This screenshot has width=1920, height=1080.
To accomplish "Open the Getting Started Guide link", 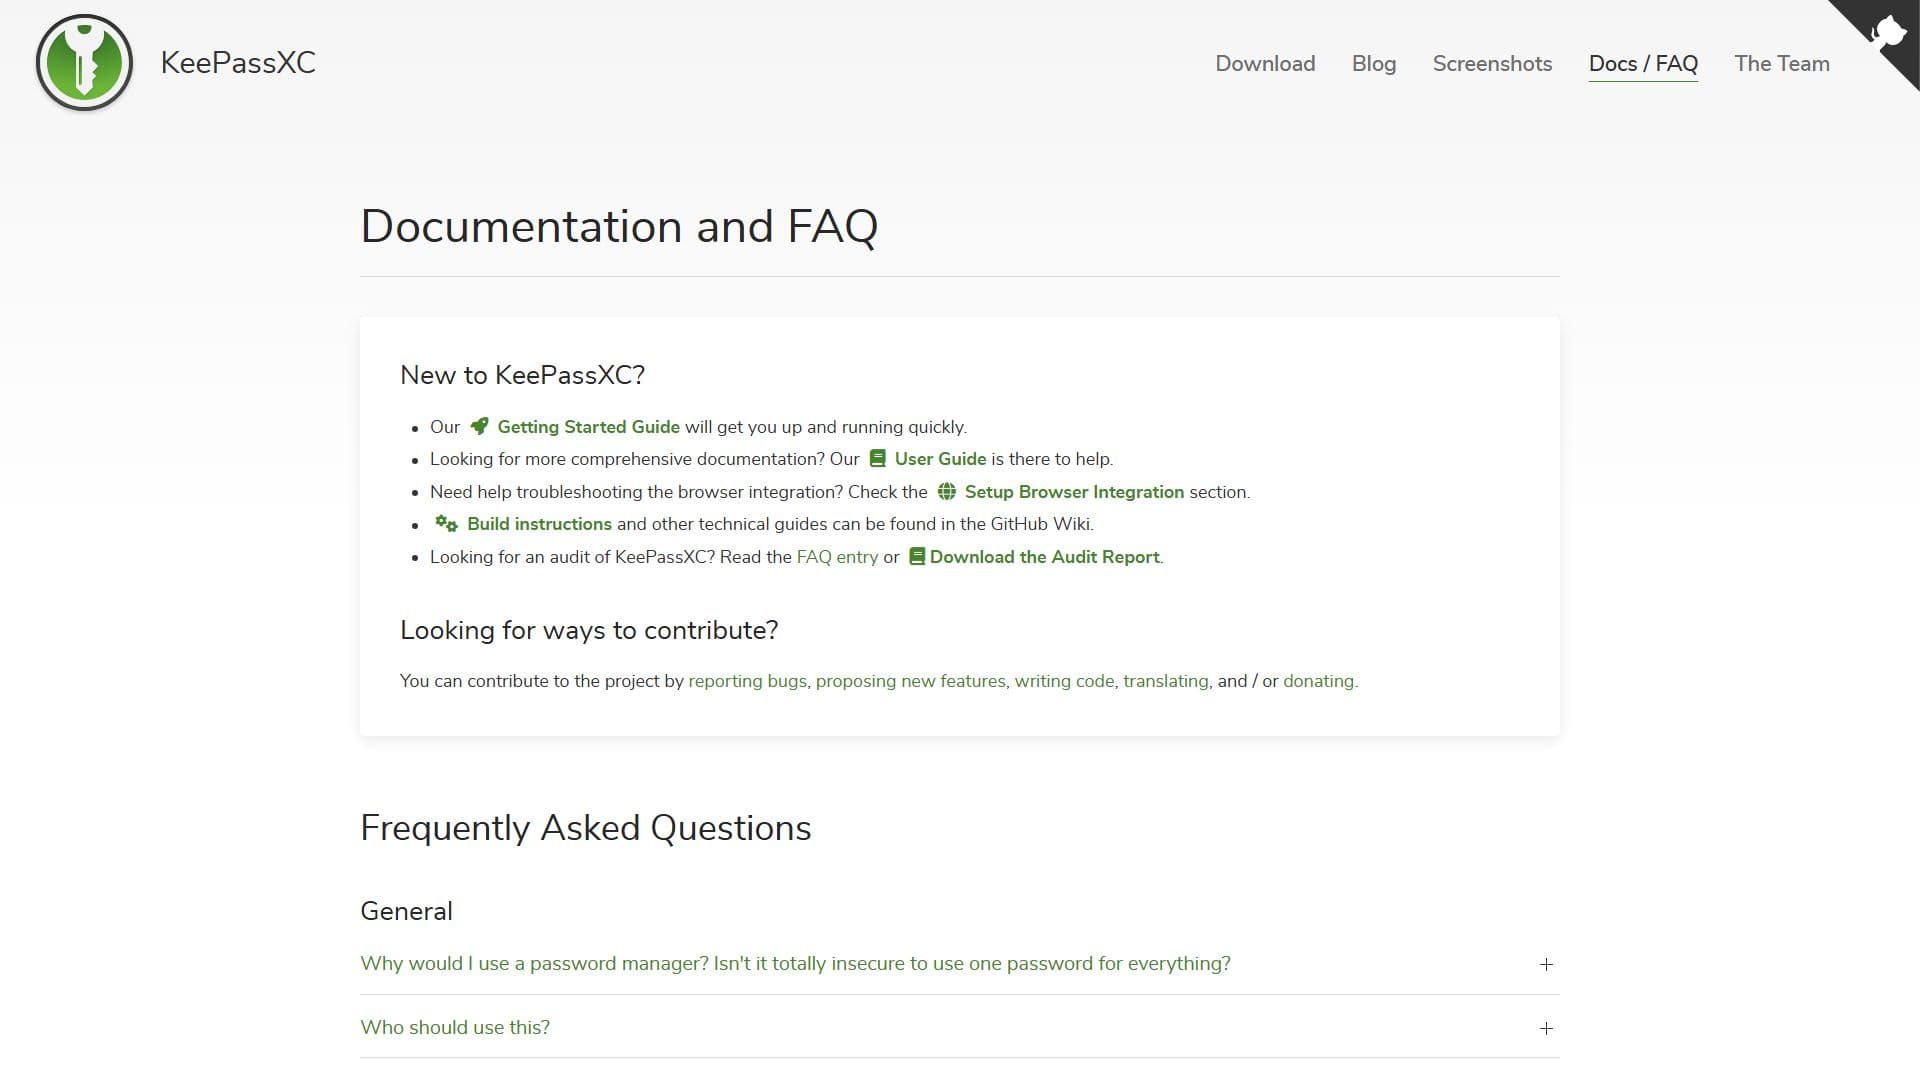I will [x=588, y=427].
